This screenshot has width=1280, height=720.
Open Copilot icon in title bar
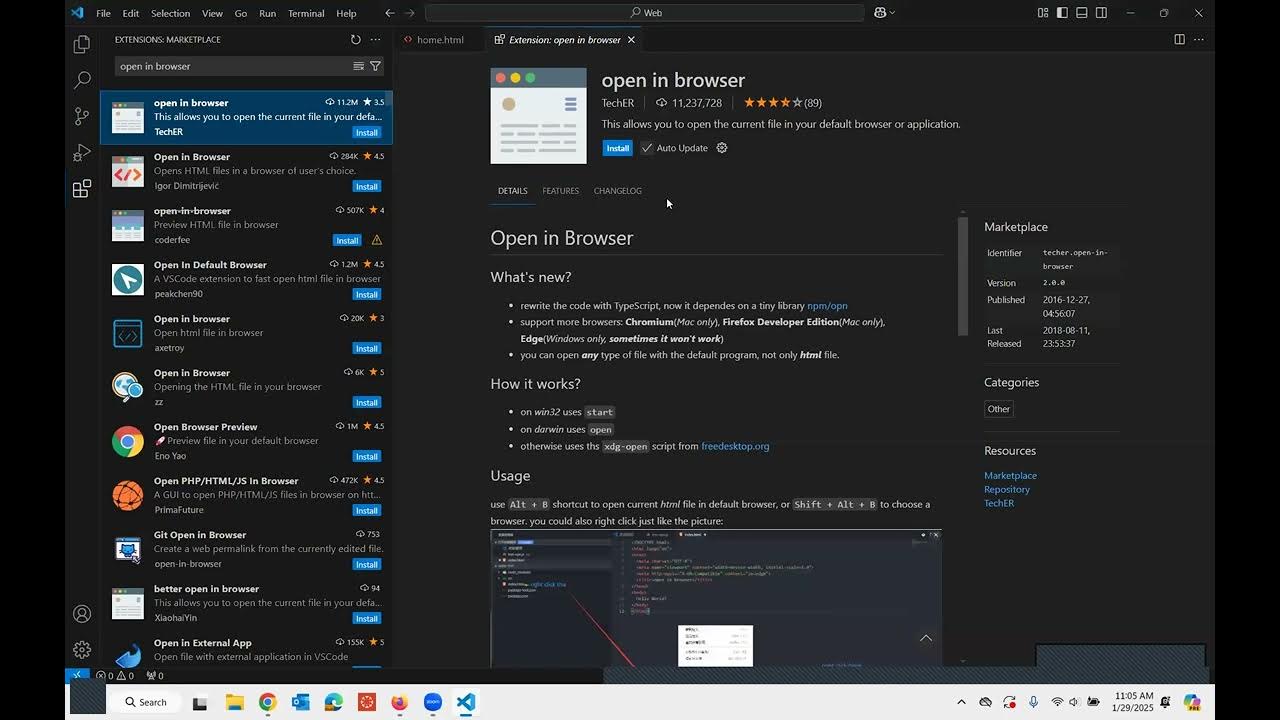click(881, 13)
